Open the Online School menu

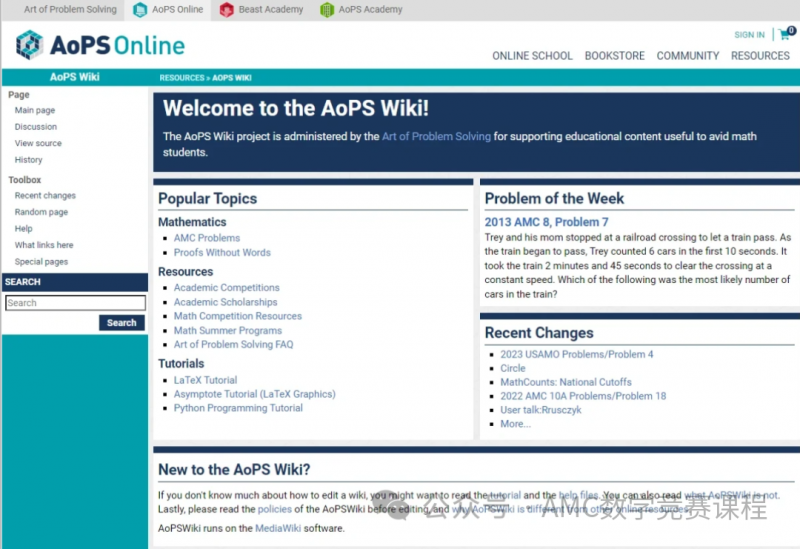click(x=532, y=56)
